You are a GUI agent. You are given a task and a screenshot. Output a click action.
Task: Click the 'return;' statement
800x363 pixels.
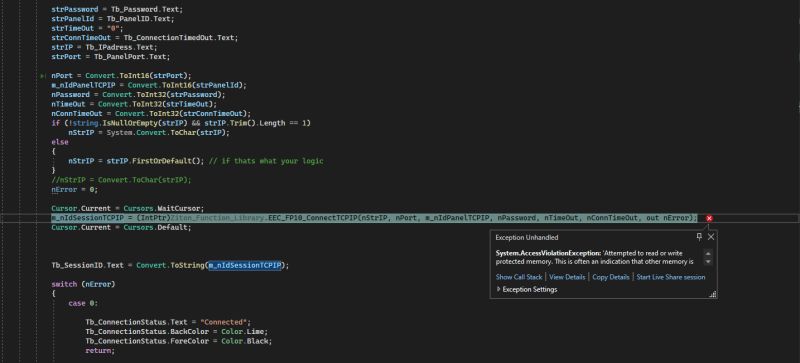click(100, 351)
